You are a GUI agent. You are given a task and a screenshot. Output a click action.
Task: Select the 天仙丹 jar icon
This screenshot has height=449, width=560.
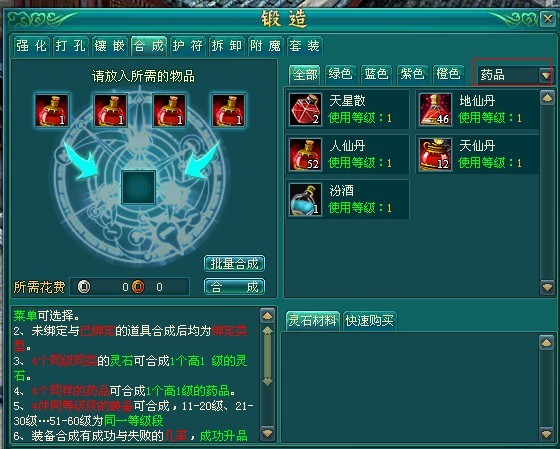click(x=435, y=155)
